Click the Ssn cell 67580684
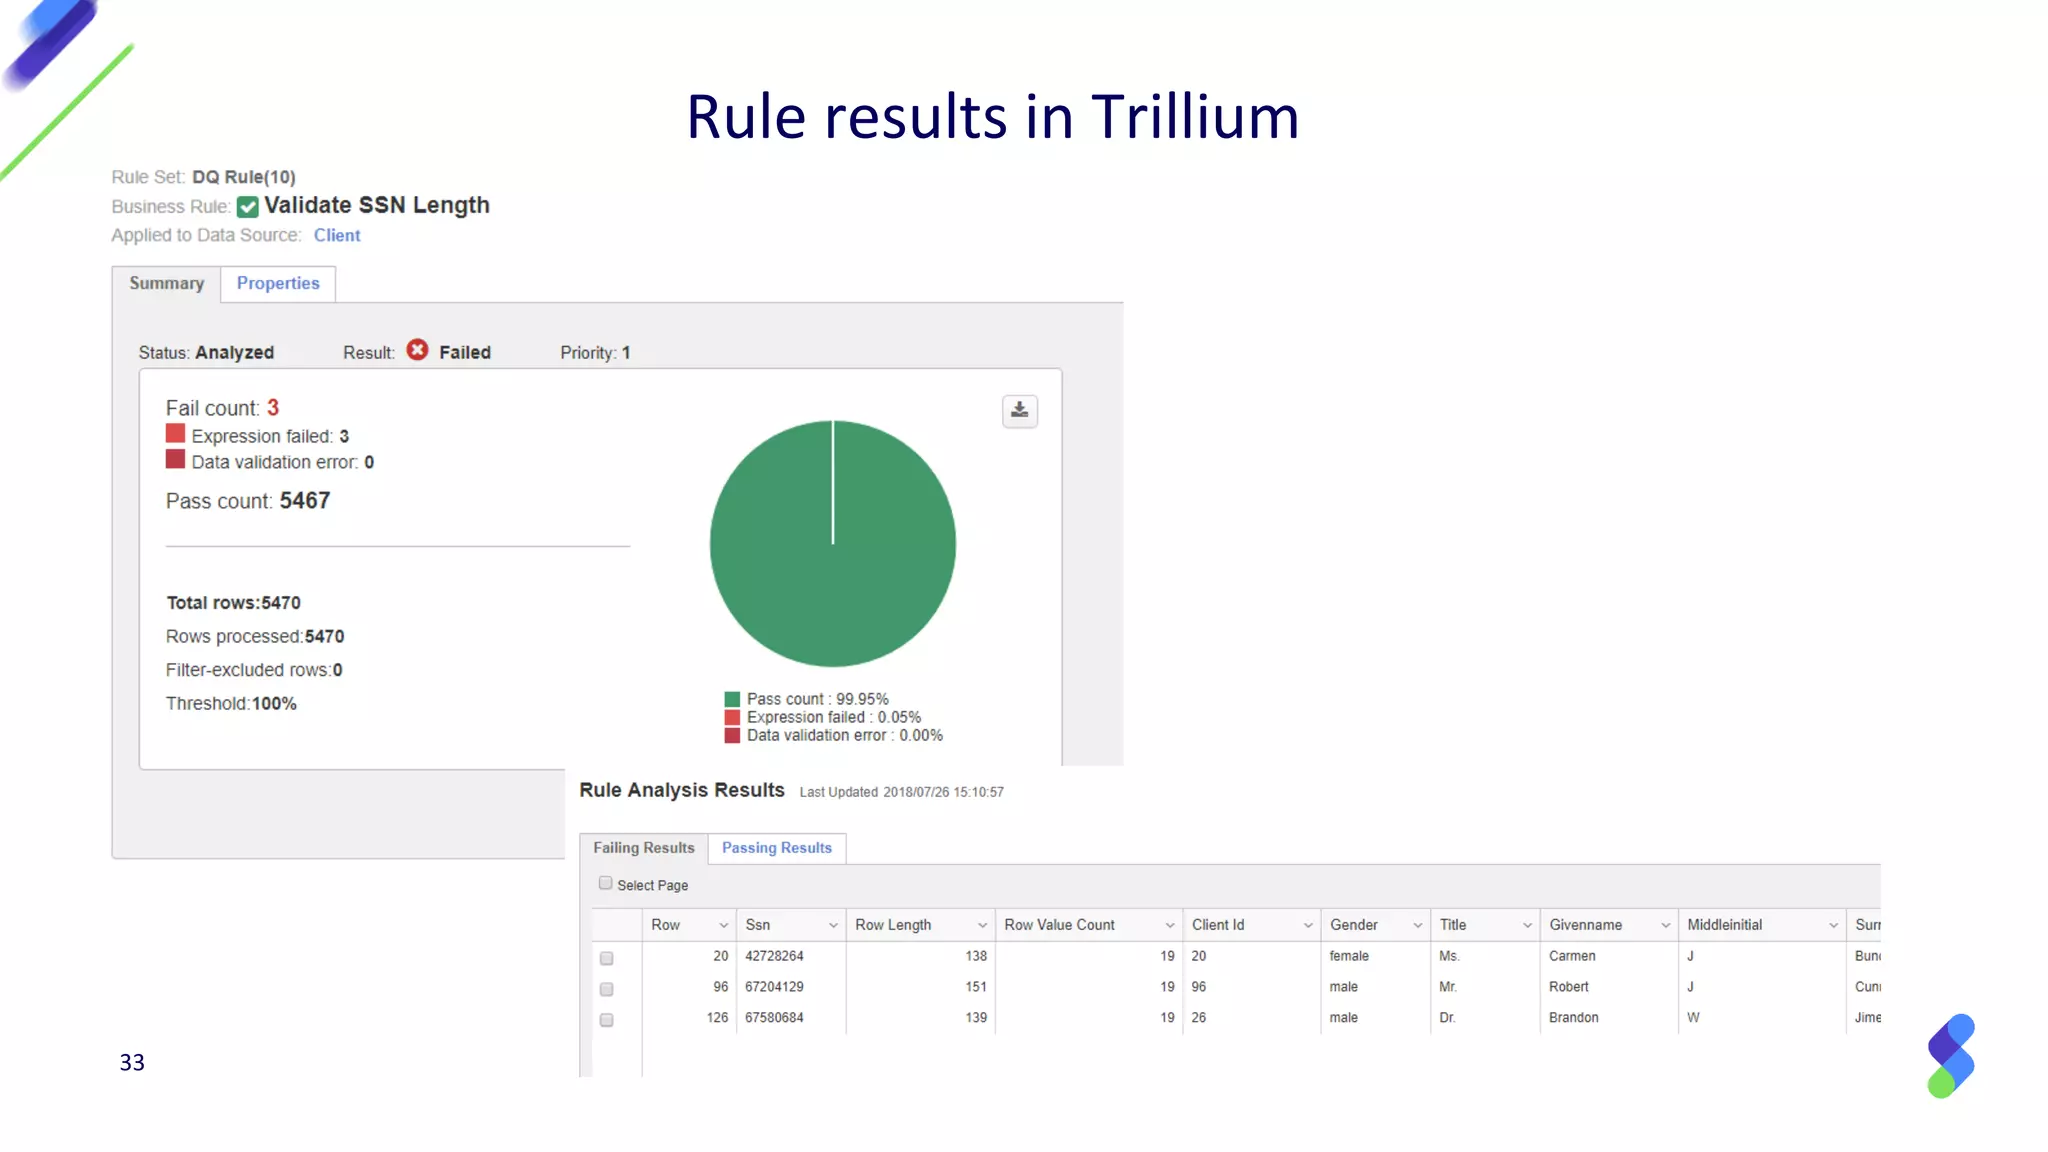The image size is (2048, 1152). click(x=774, y=1018)
